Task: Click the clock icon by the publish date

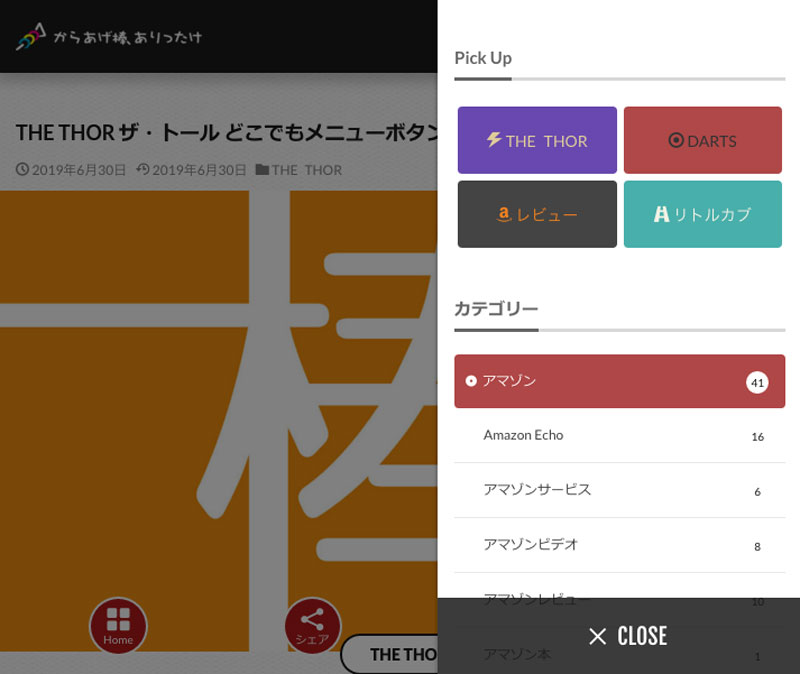Action: 22,169
